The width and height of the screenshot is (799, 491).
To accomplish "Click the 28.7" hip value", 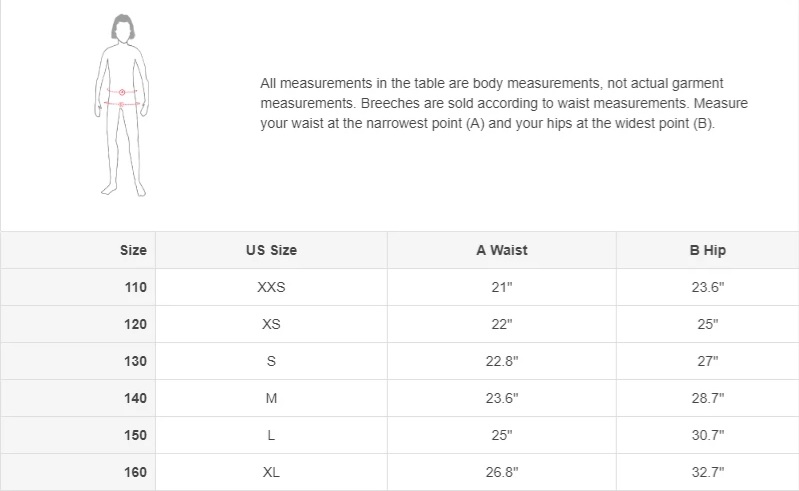I will coord(708,398).
